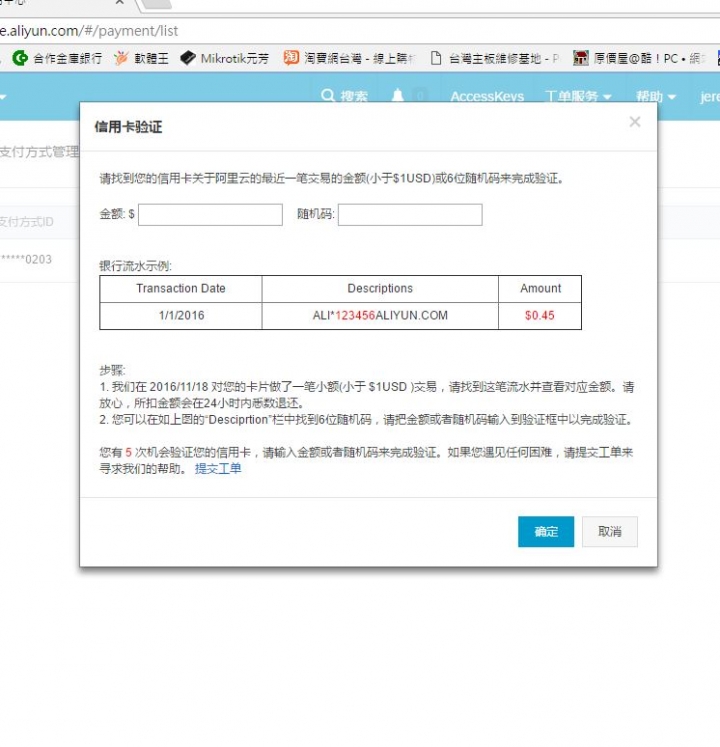The image size is (720, 747).
Task: Click the search magnifier icon in header
Action: [327, 96]
